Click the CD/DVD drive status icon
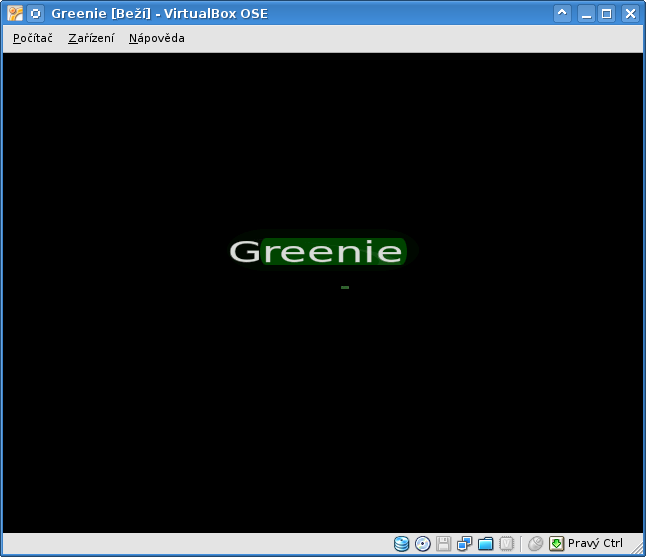 click(x=422, y=544)
